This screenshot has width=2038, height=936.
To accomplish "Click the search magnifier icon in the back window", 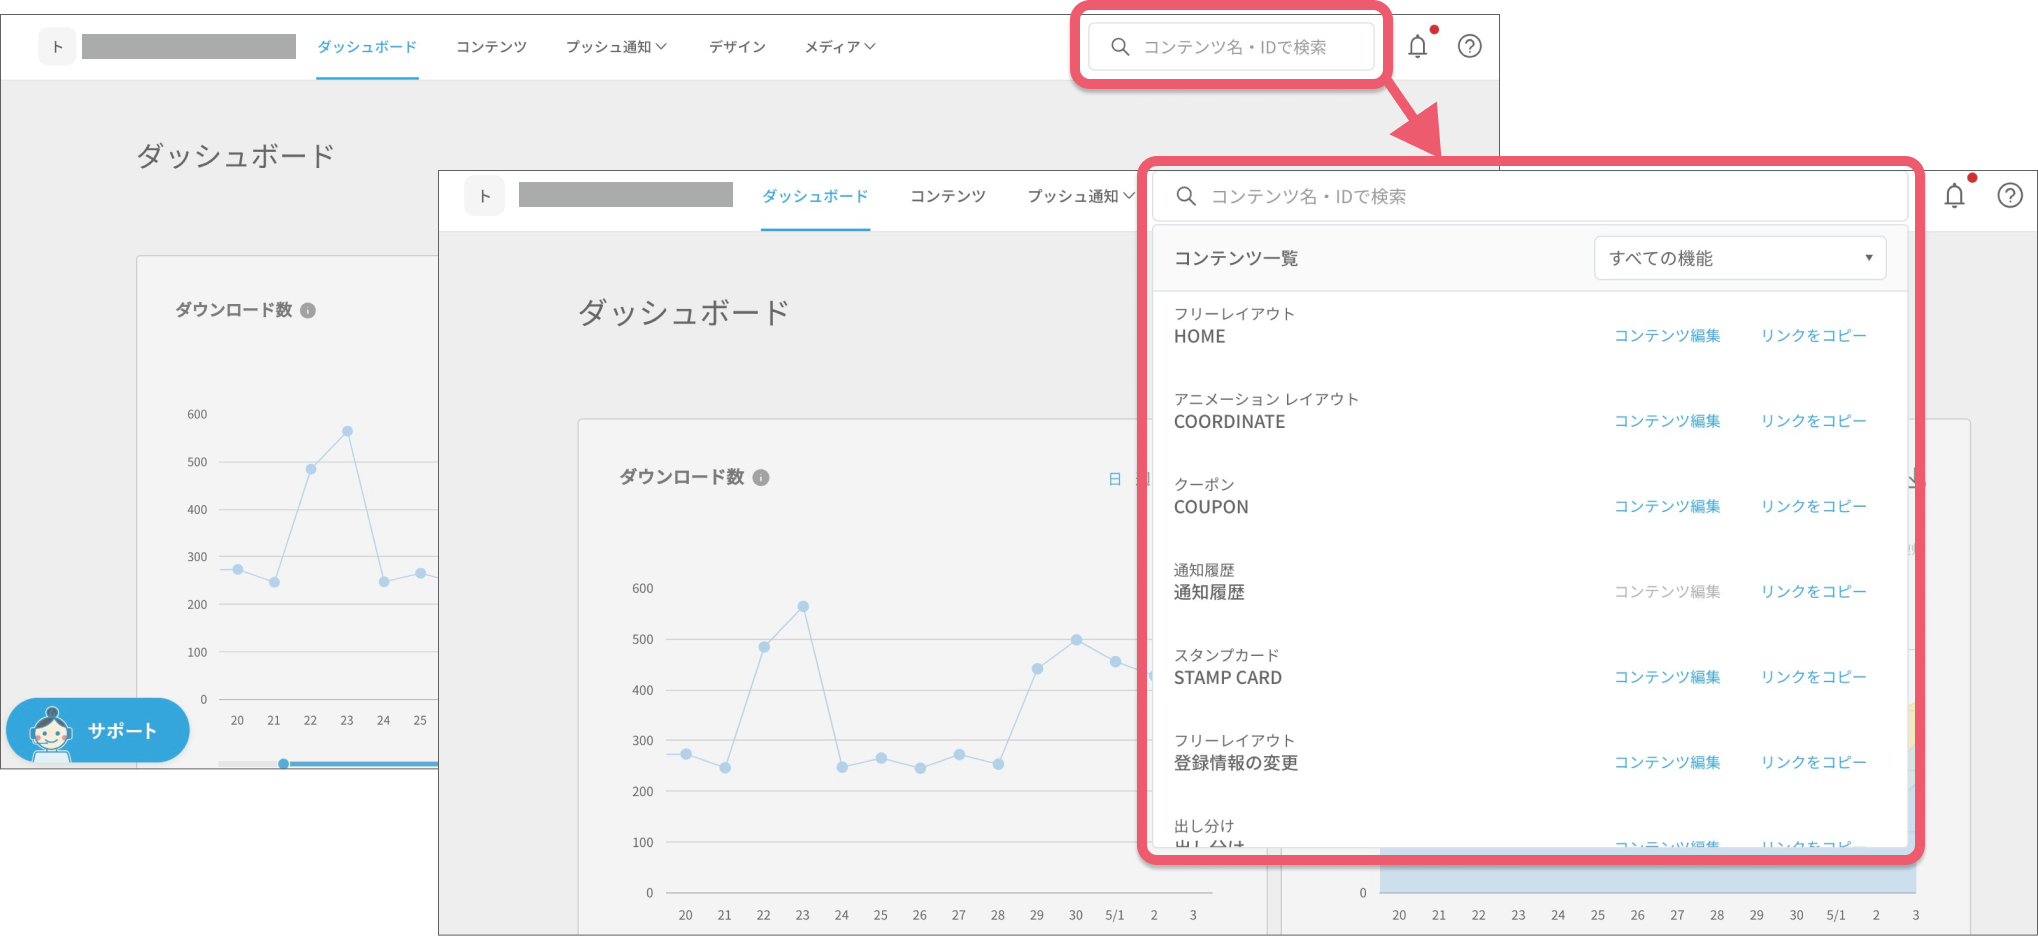I will click(x=1120, y=47).
